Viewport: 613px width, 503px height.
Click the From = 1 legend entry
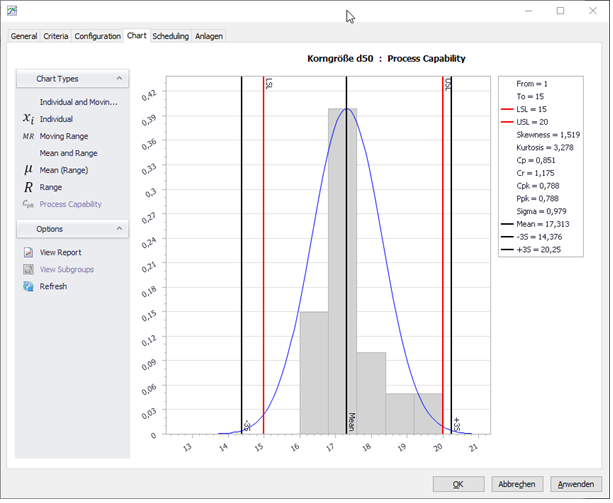point(532,84)
